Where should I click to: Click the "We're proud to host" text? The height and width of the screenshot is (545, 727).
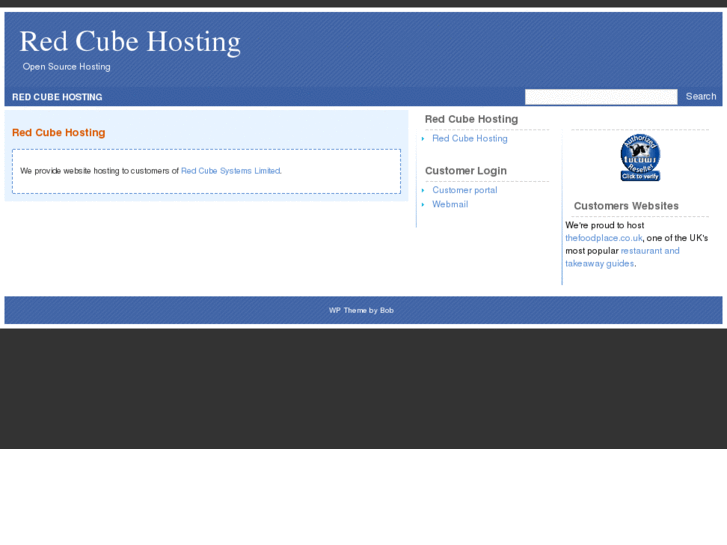605,225
